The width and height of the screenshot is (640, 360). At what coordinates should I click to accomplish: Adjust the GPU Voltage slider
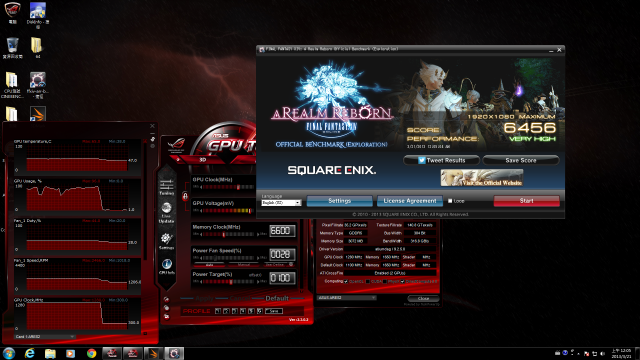click(x=228, y=211)
